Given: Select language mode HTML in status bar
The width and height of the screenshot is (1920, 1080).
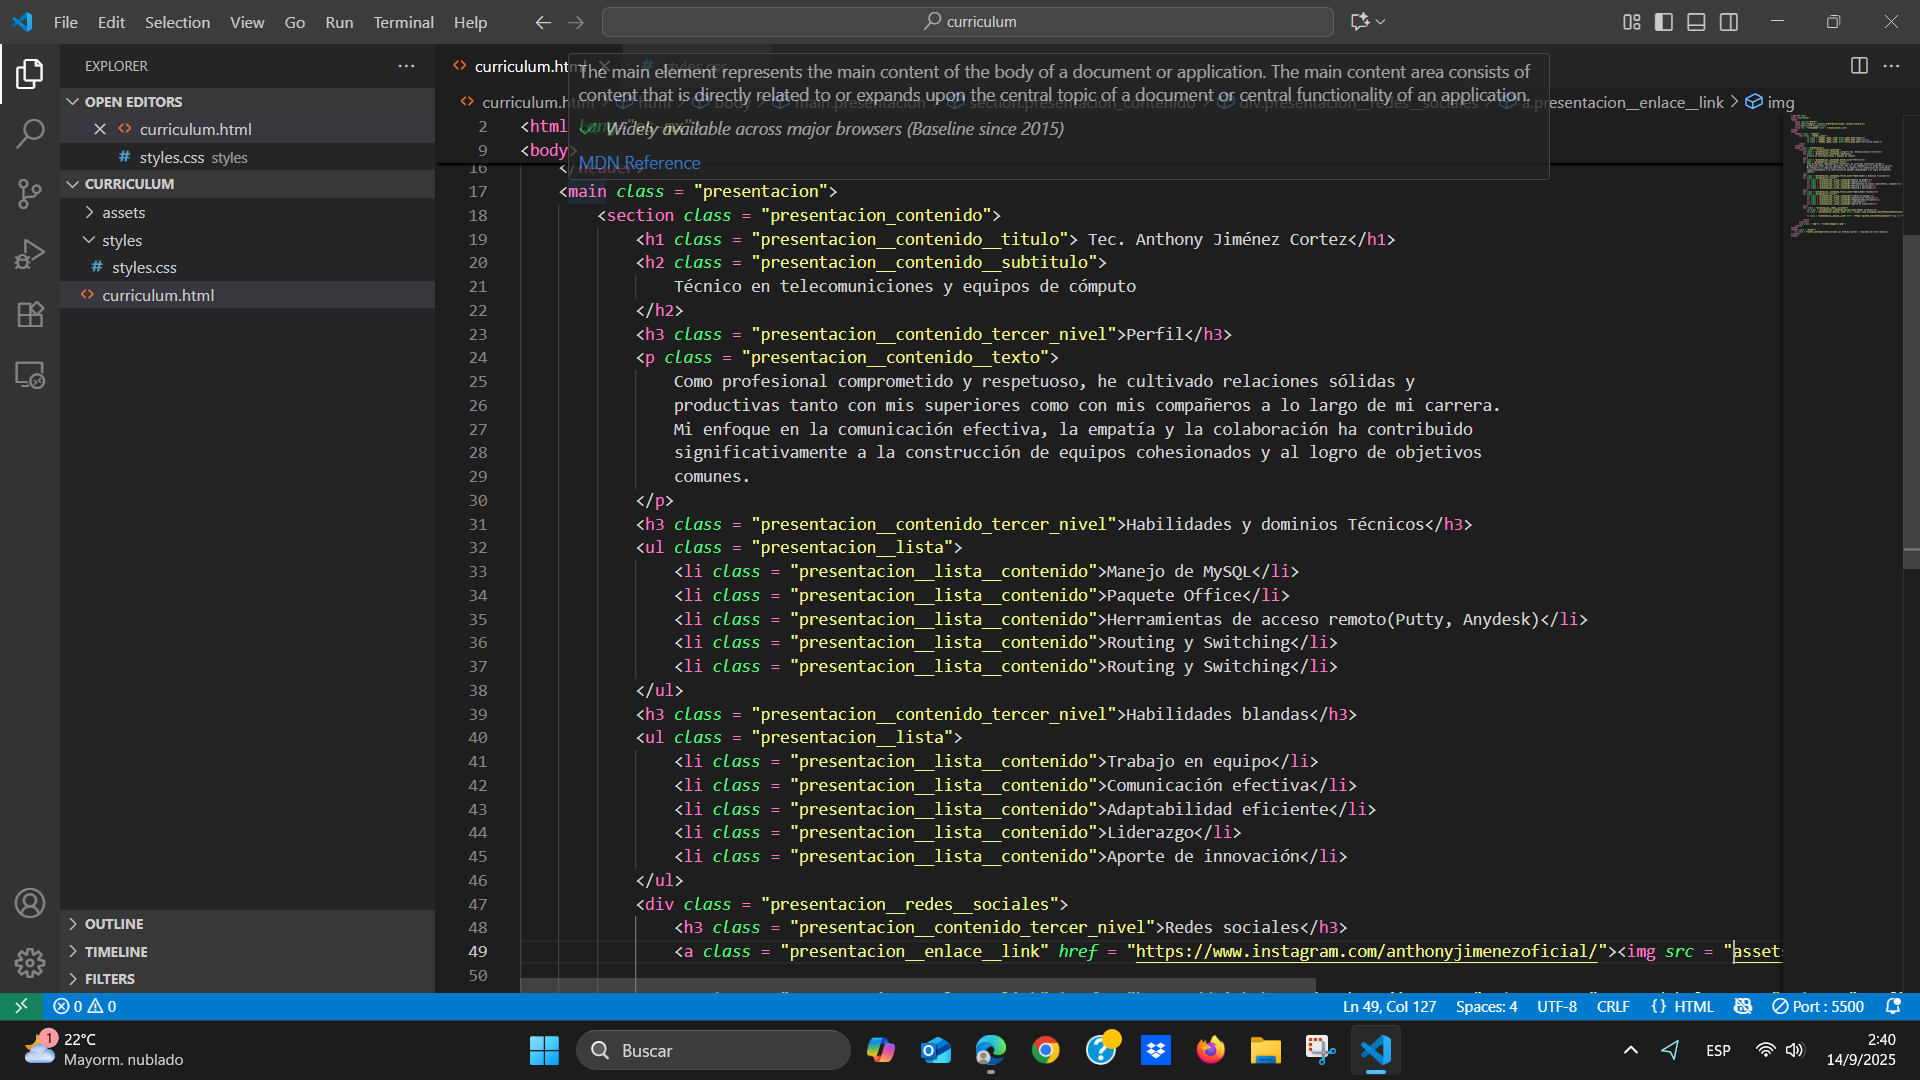Looking at the screenshot, I should click(1694, 1006).
